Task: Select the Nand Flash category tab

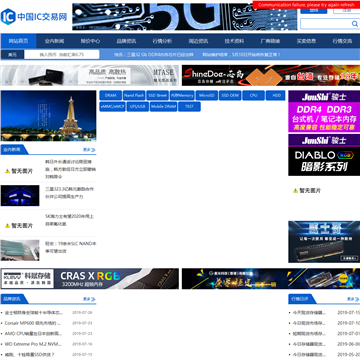Action: (134, 95)
